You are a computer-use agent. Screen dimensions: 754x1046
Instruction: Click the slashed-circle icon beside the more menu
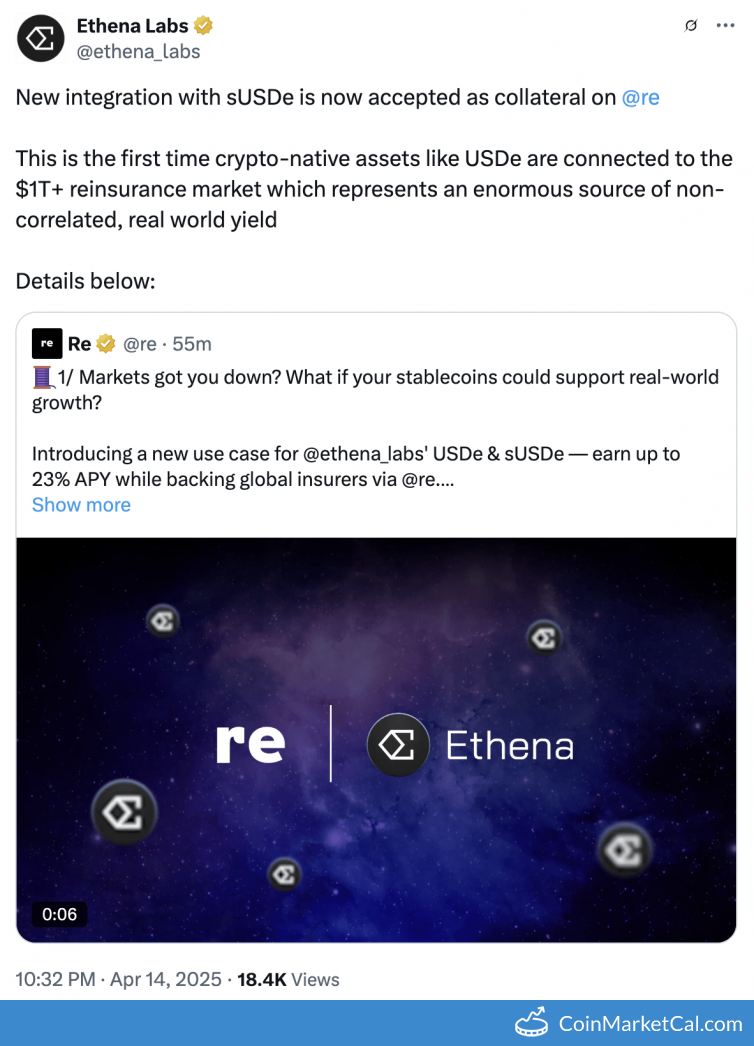(690, 26)
